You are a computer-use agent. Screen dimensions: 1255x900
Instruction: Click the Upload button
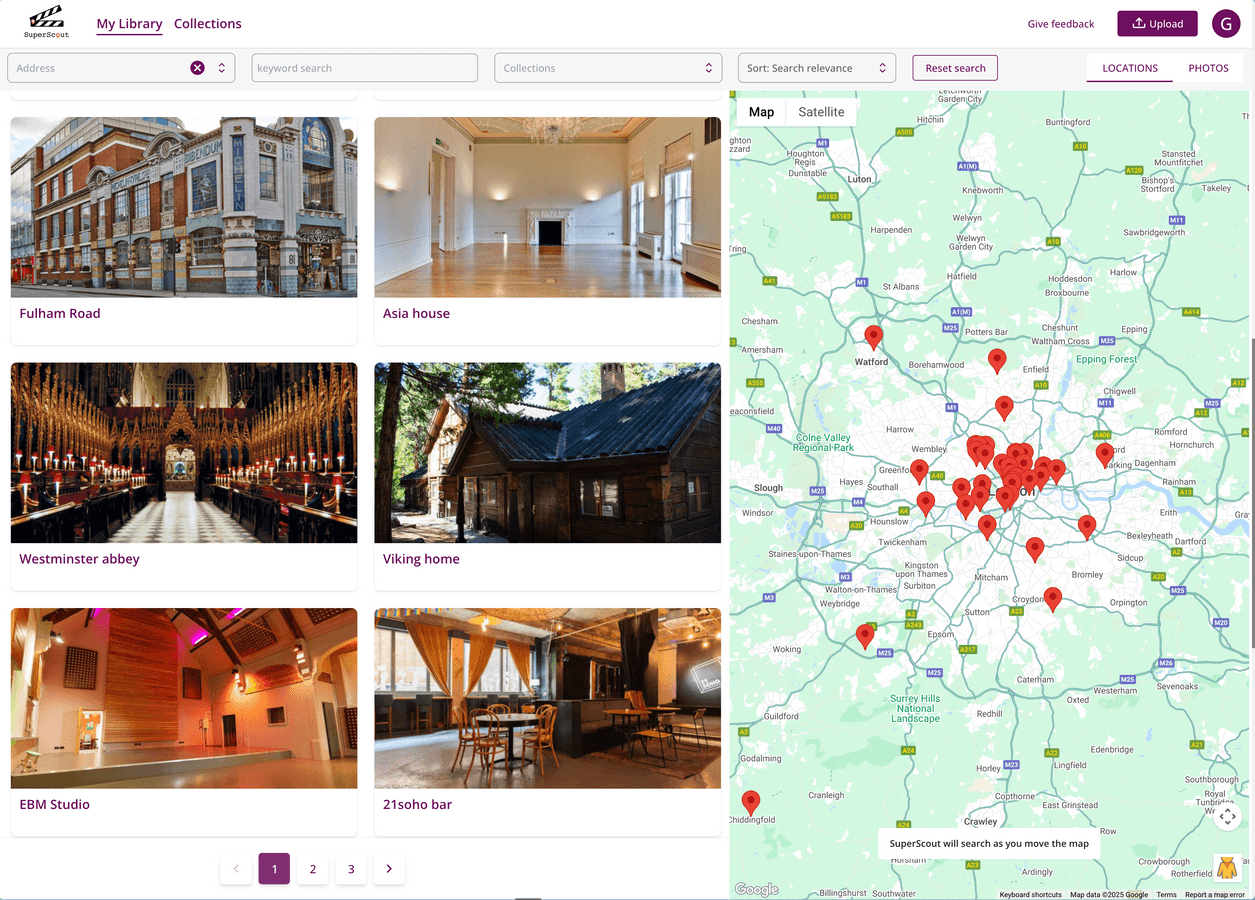(x=1157, y=23)
